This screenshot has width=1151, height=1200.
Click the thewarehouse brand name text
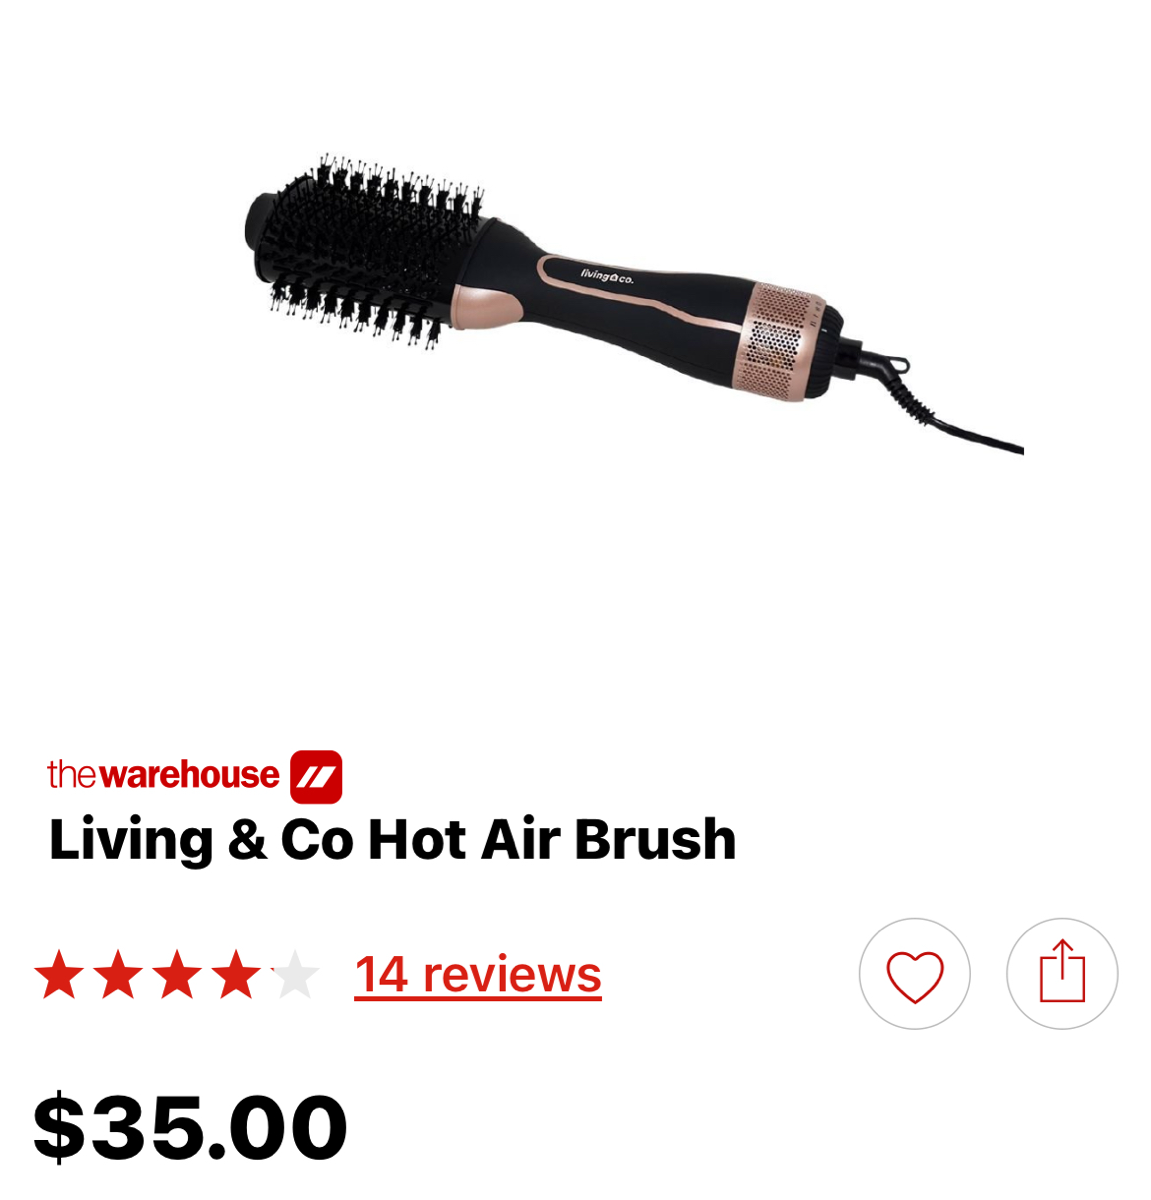click(x=163, y=775)
